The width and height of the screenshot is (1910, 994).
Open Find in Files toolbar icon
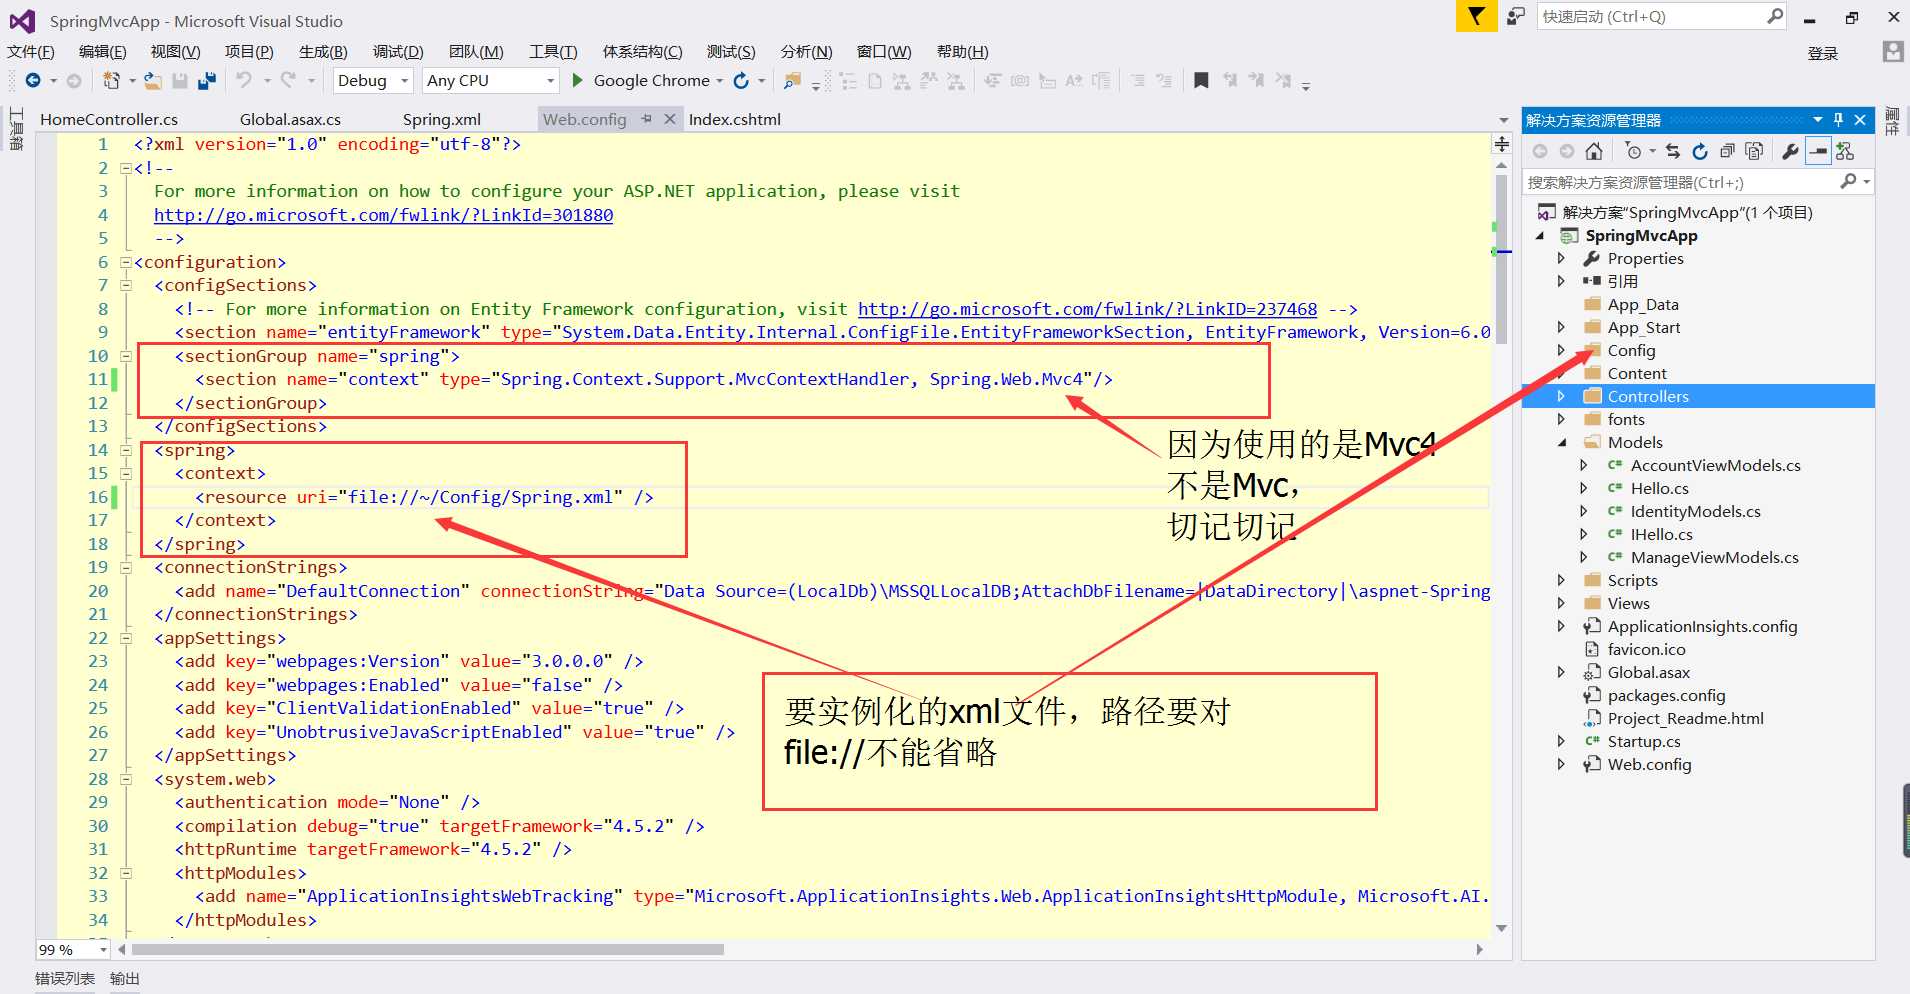(792, 80)
